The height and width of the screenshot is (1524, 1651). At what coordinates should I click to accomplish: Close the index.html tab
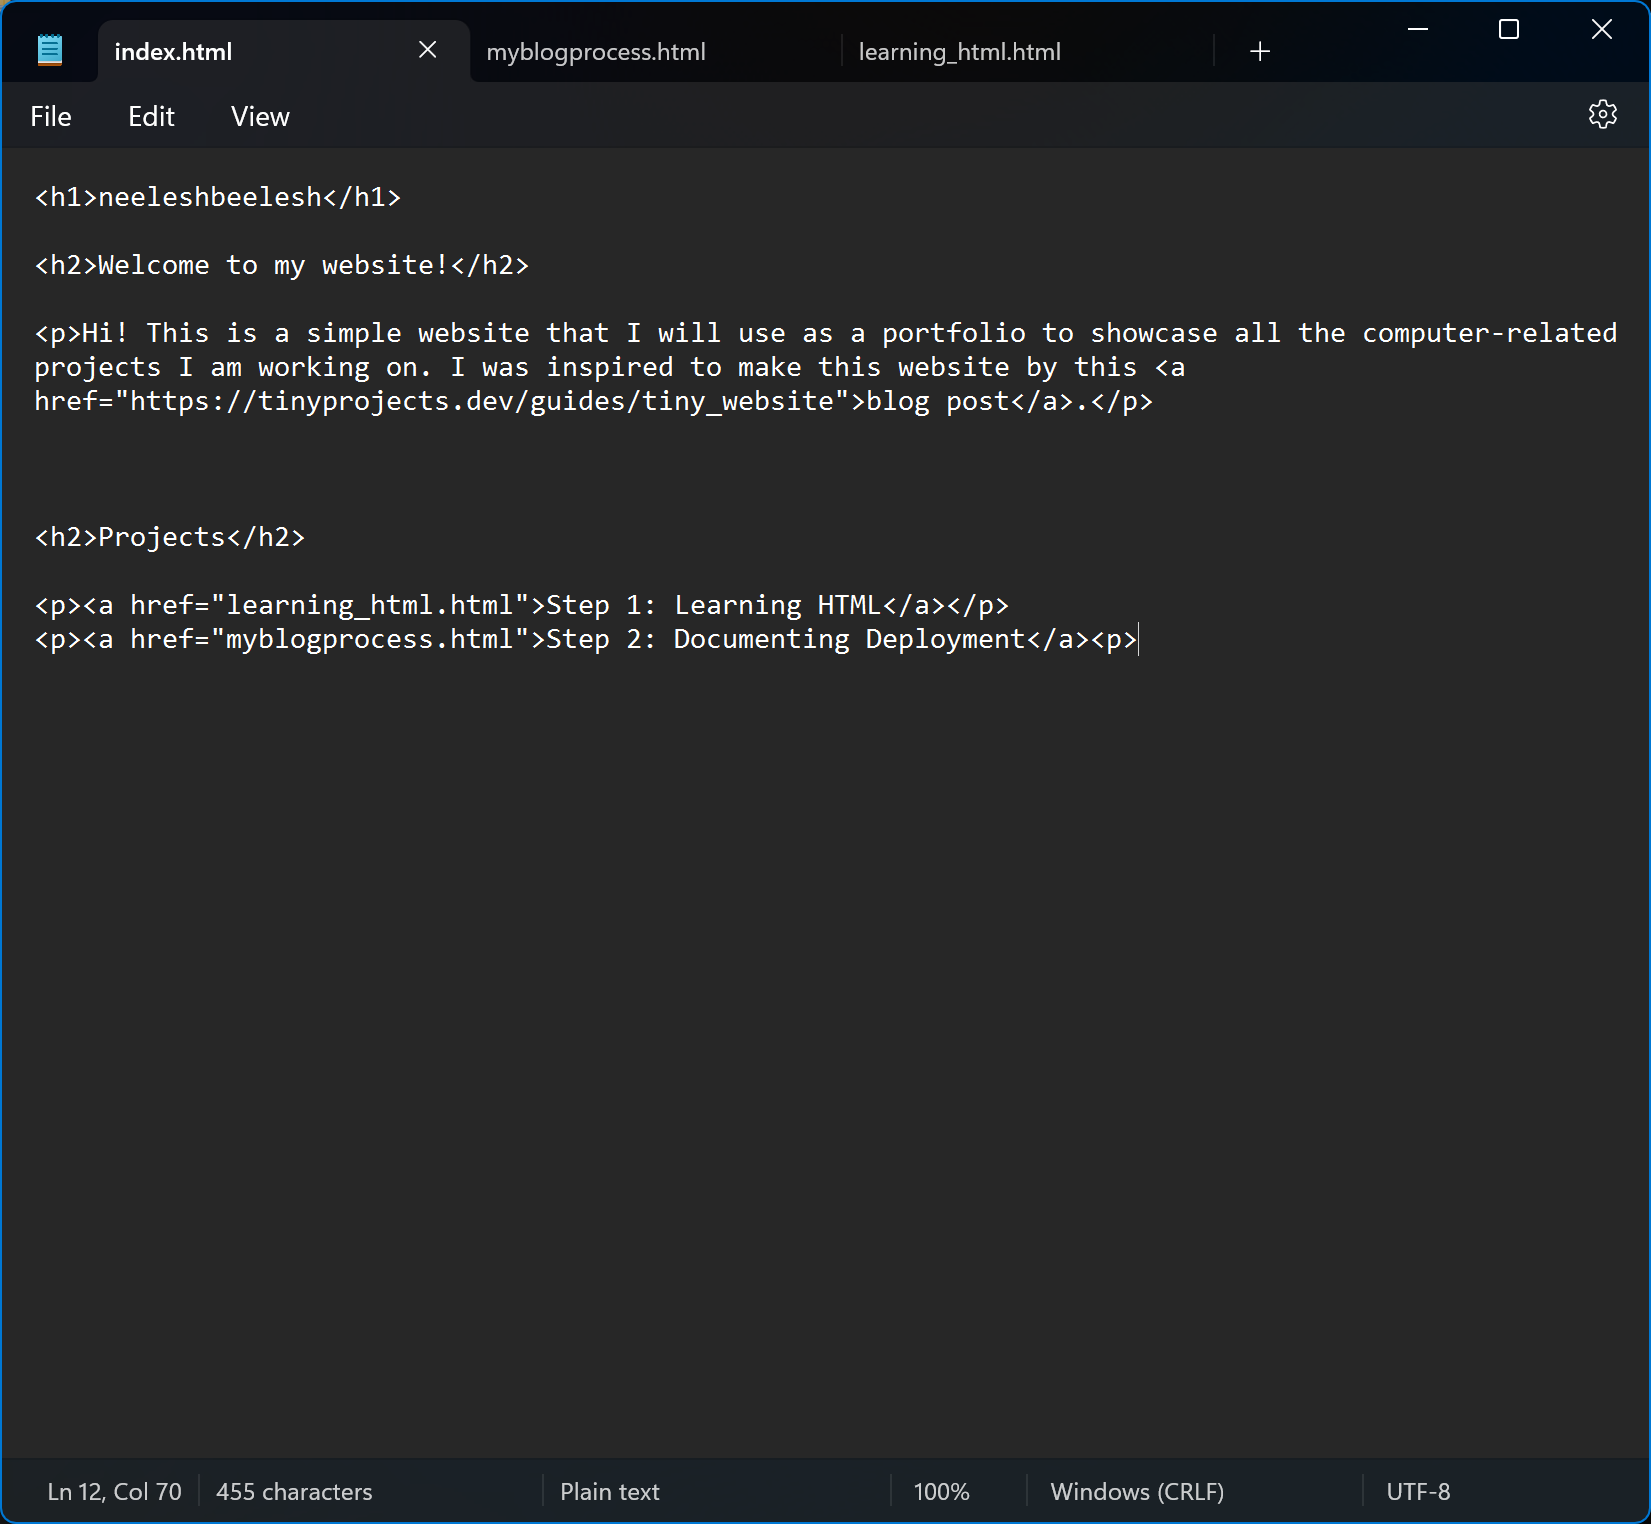coord(428,49)
